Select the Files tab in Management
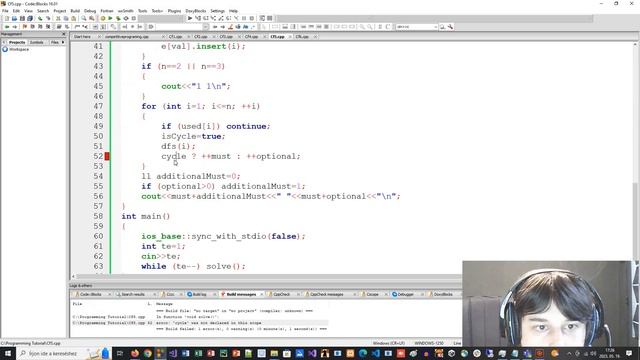Viewport: 640px width, 360px height. (x=55, y=42)
